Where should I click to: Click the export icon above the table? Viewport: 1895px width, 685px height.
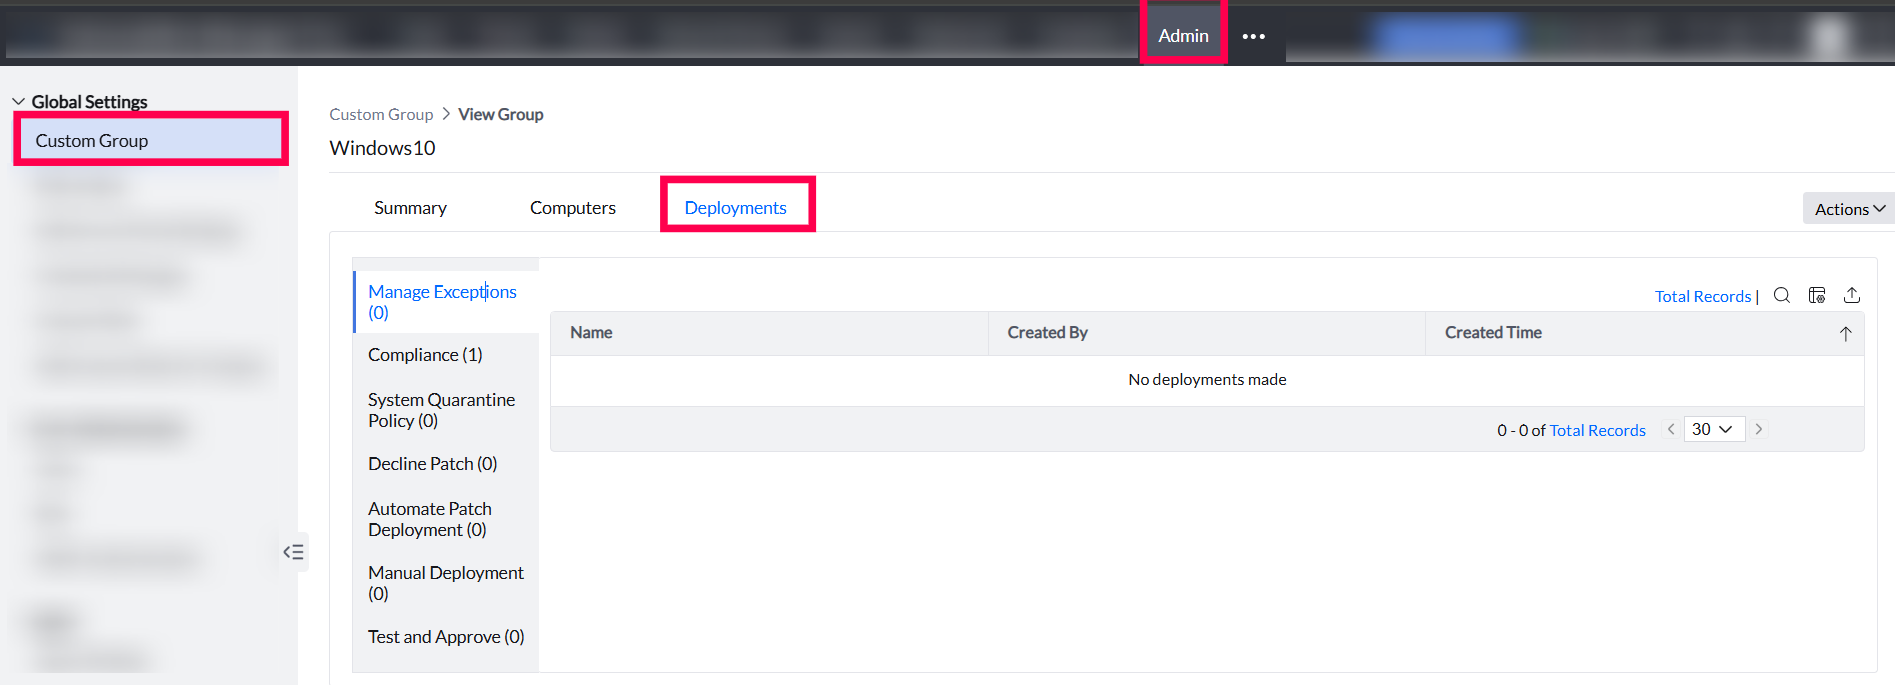1852,295
